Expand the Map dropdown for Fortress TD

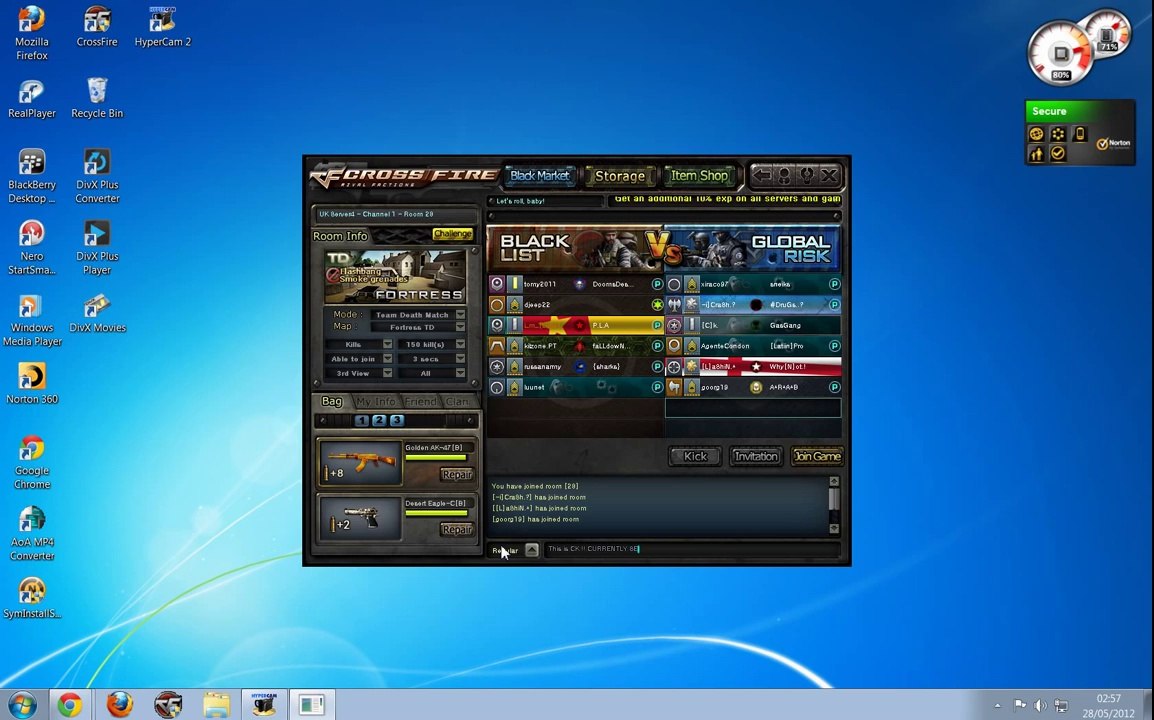460,326
